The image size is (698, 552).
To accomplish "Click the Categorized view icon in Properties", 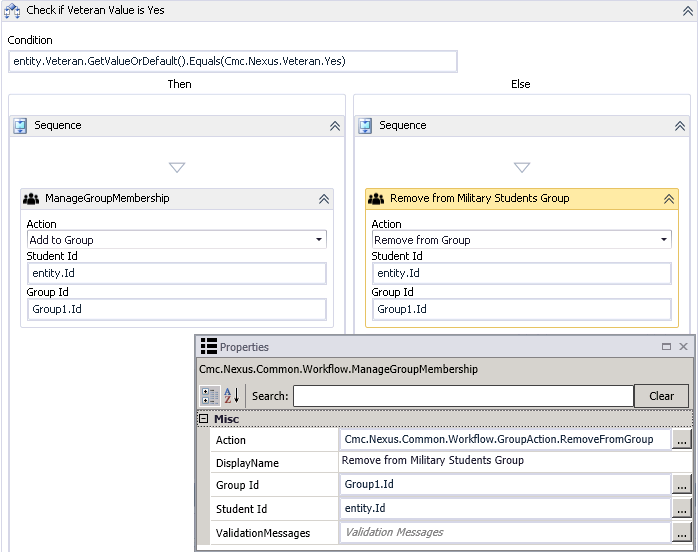I will pyautogui.click(x=211, y=396).
